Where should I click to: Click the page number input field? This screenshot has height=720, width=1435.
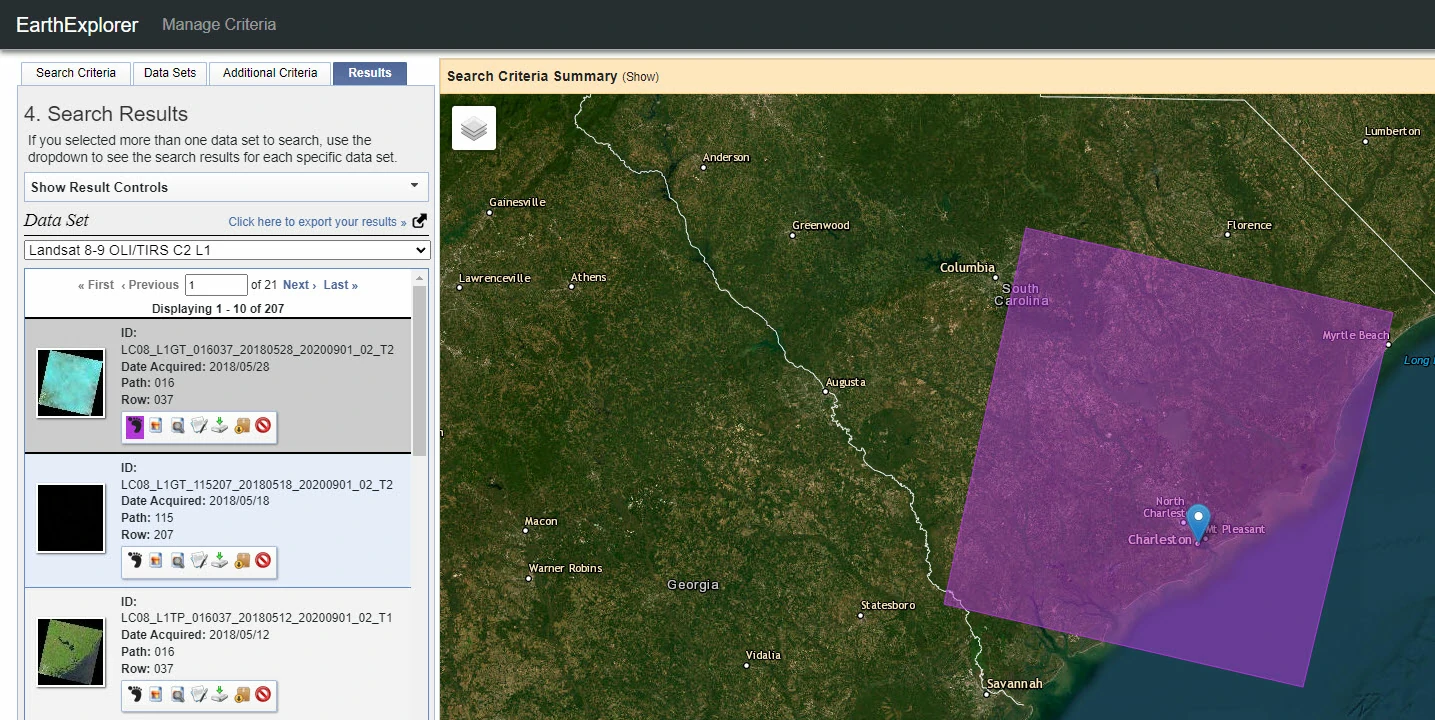click(216, 285)
